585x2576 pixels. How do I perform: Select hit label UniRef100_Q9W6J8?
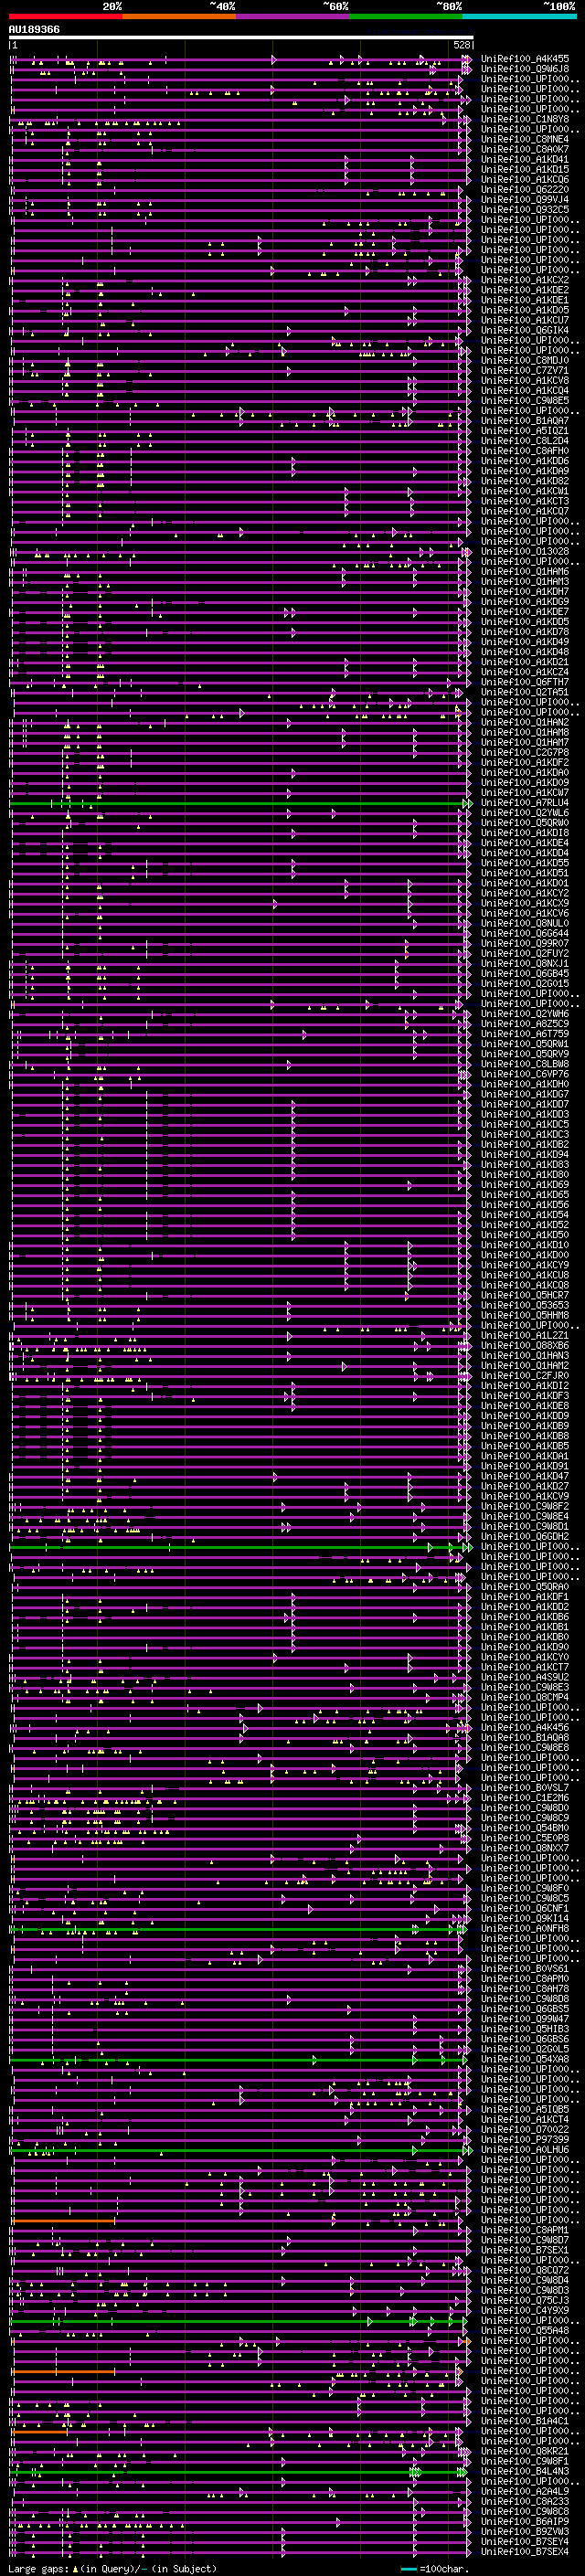[x=525, y=69]
